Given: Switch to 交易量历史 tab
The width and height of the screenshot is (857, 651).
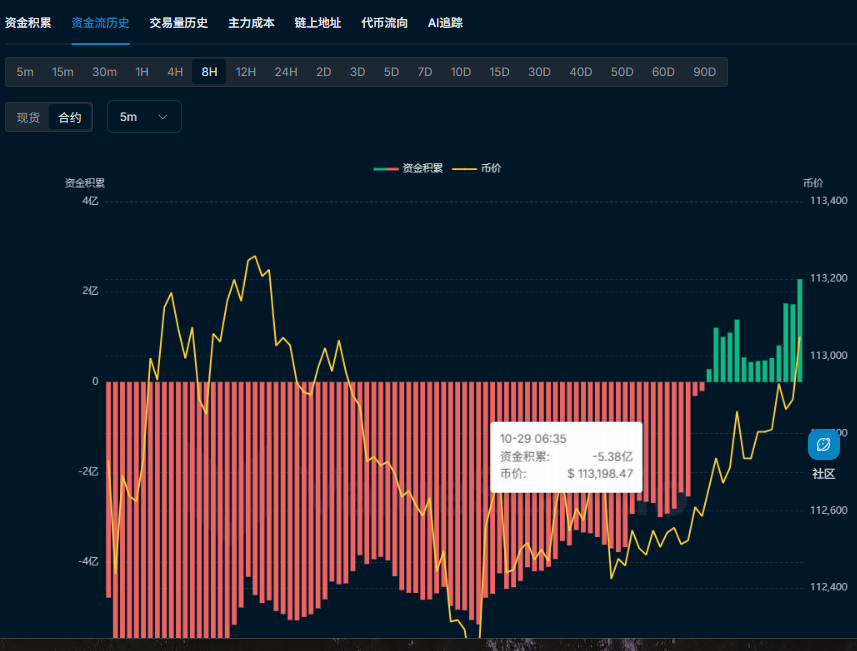Looking at the screenshot, I should tap(179, 22).
